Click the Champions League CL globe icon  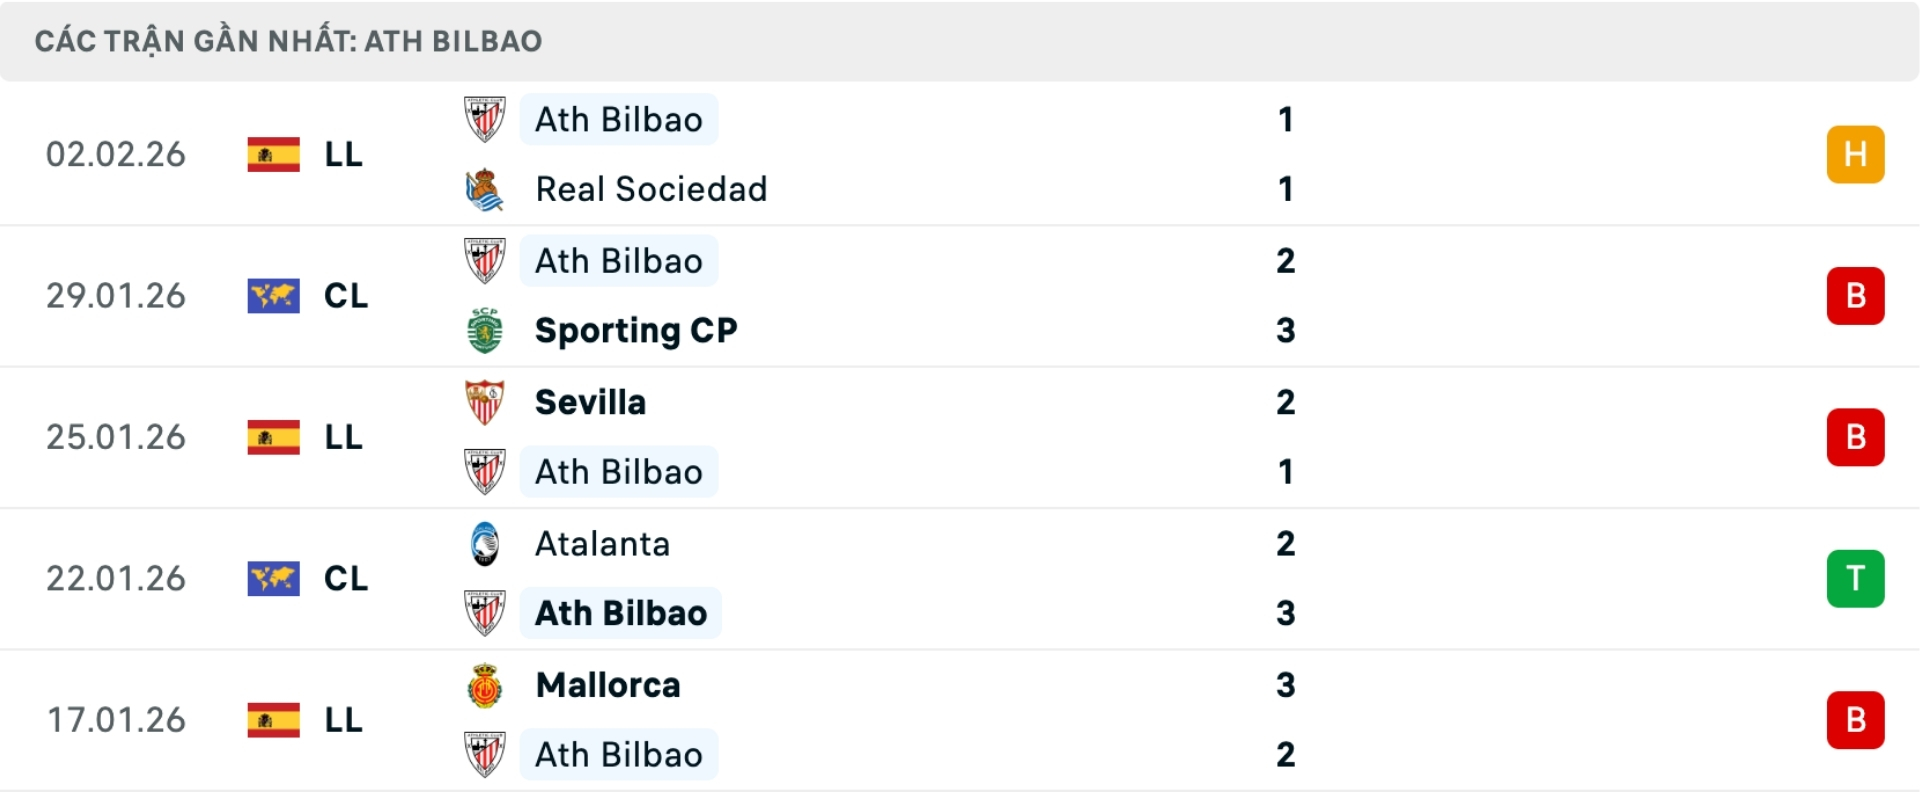coord(272,296)
